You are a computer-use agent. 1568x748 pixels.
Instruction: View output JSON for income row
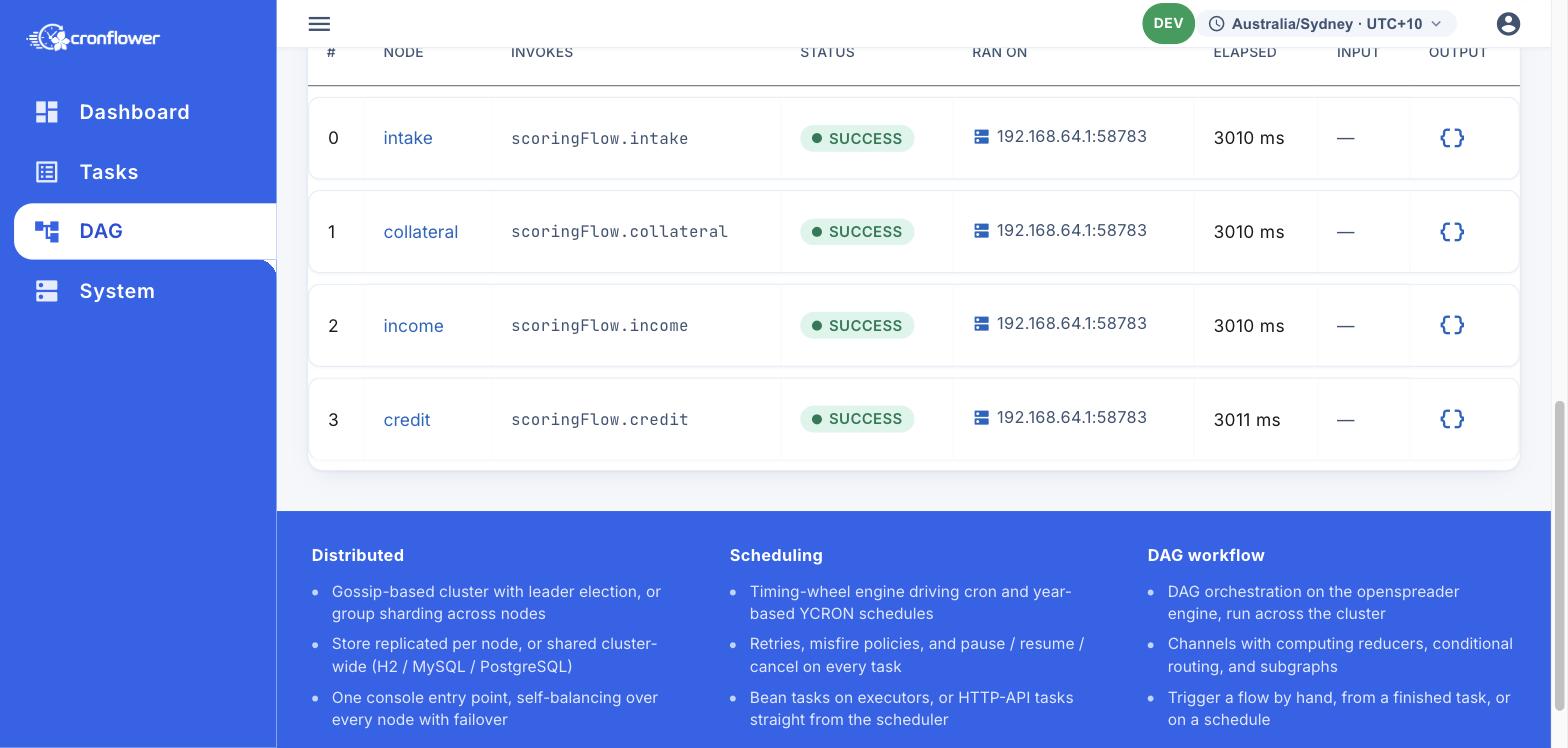click(x=1452, y=325)
